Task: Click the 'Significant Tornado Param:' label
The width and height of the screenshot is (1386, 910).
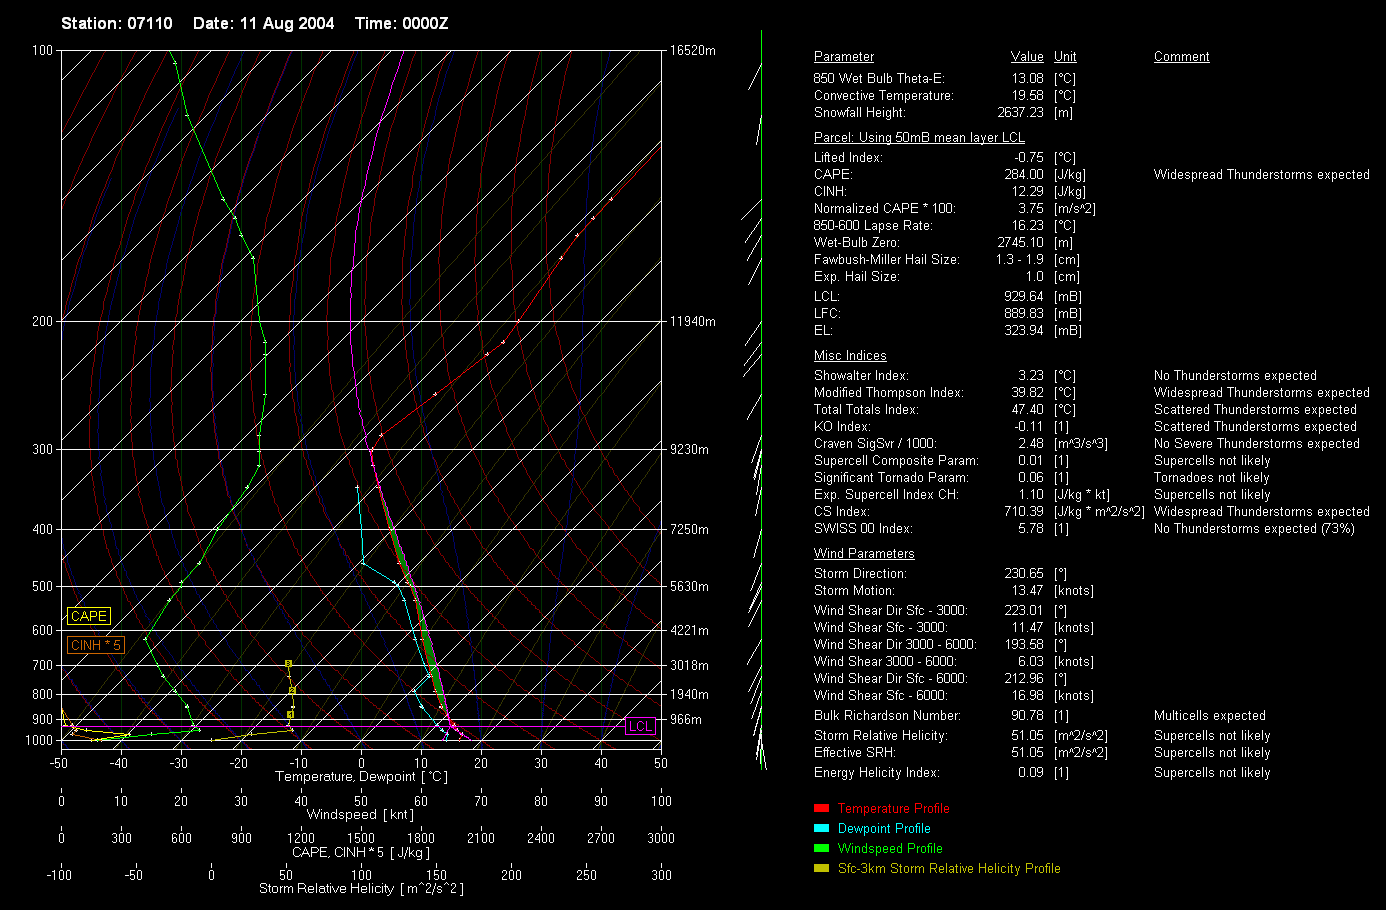Action: click(891, 477)
